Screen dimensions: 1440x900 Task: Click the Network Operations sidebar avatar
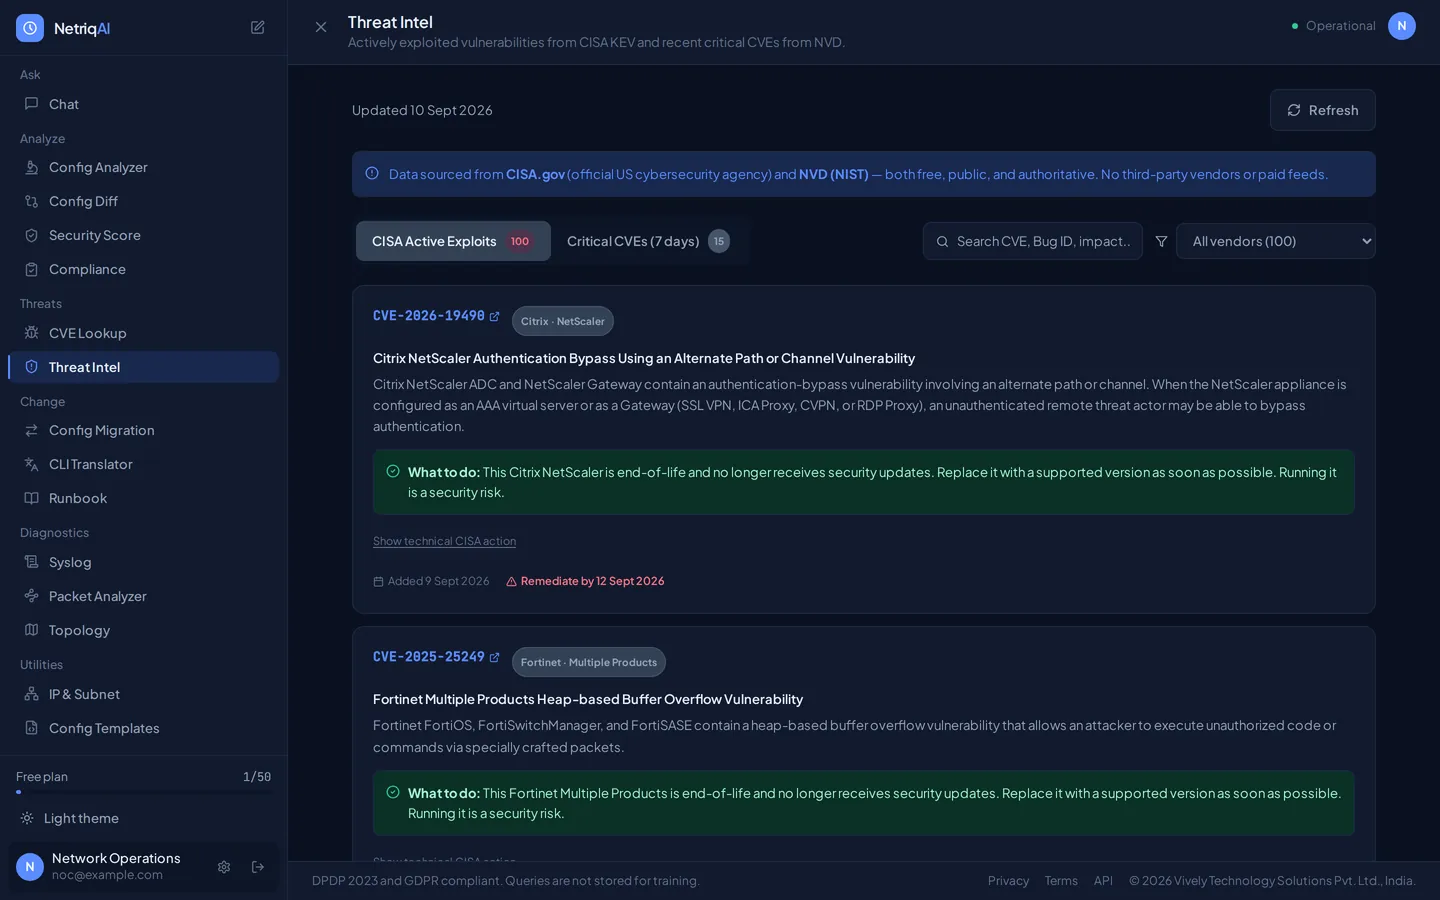click(30, 867)
